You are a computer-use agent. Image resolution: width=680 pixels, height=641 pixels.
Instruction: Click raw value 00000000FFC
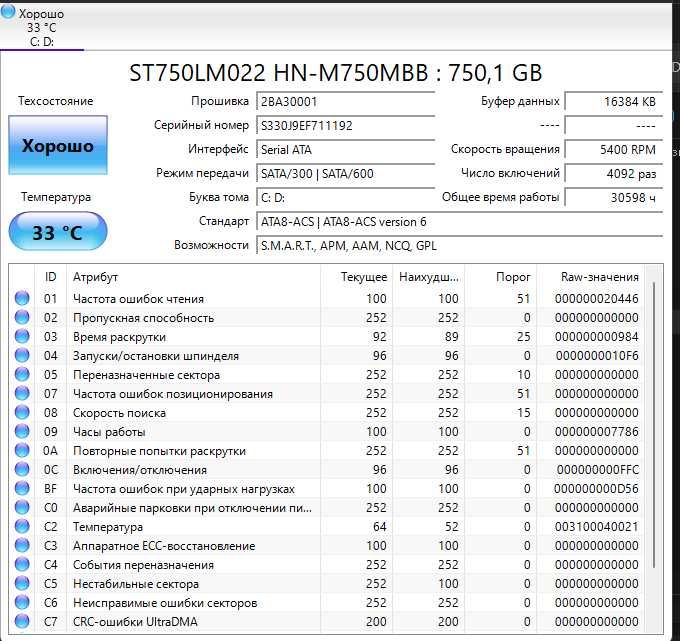point(598,470)
